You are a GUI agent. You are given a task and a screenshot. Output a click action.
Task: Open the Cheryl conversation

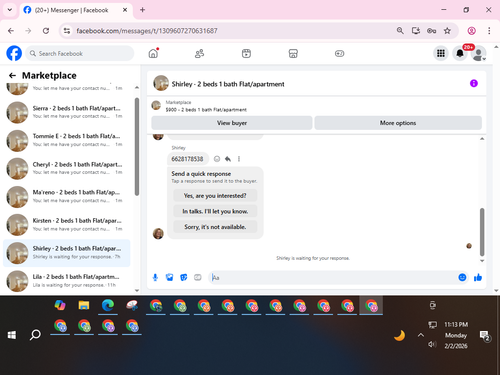pos(67,168)
